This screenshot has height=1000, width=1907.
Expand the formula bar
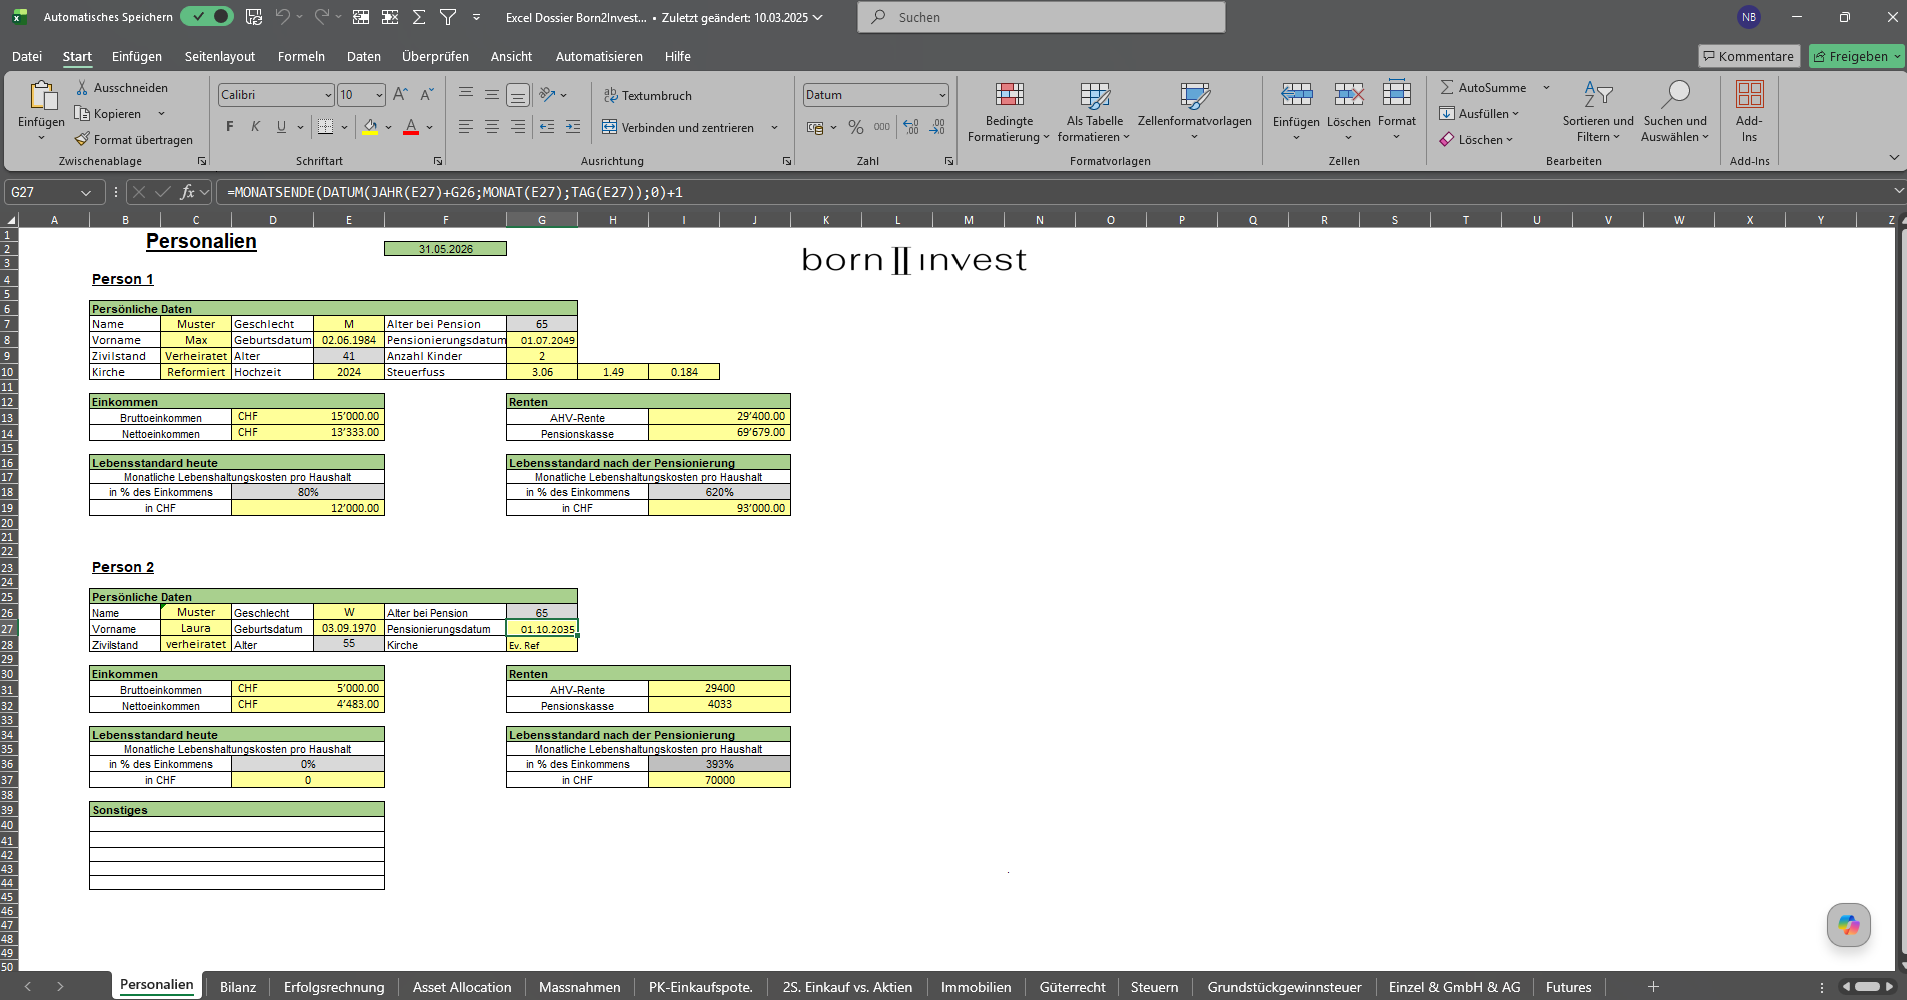[x=1898, y=191]
